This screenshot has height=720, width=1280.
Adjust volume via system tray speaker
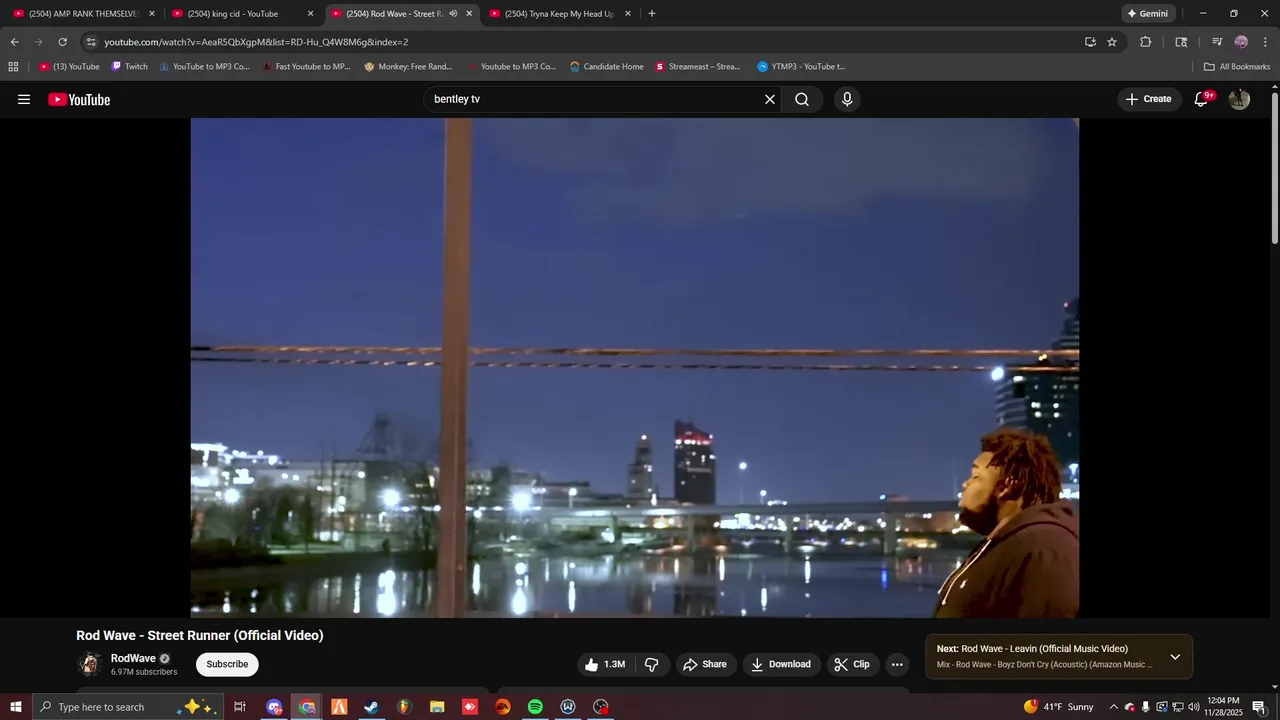pos(1193,707)
